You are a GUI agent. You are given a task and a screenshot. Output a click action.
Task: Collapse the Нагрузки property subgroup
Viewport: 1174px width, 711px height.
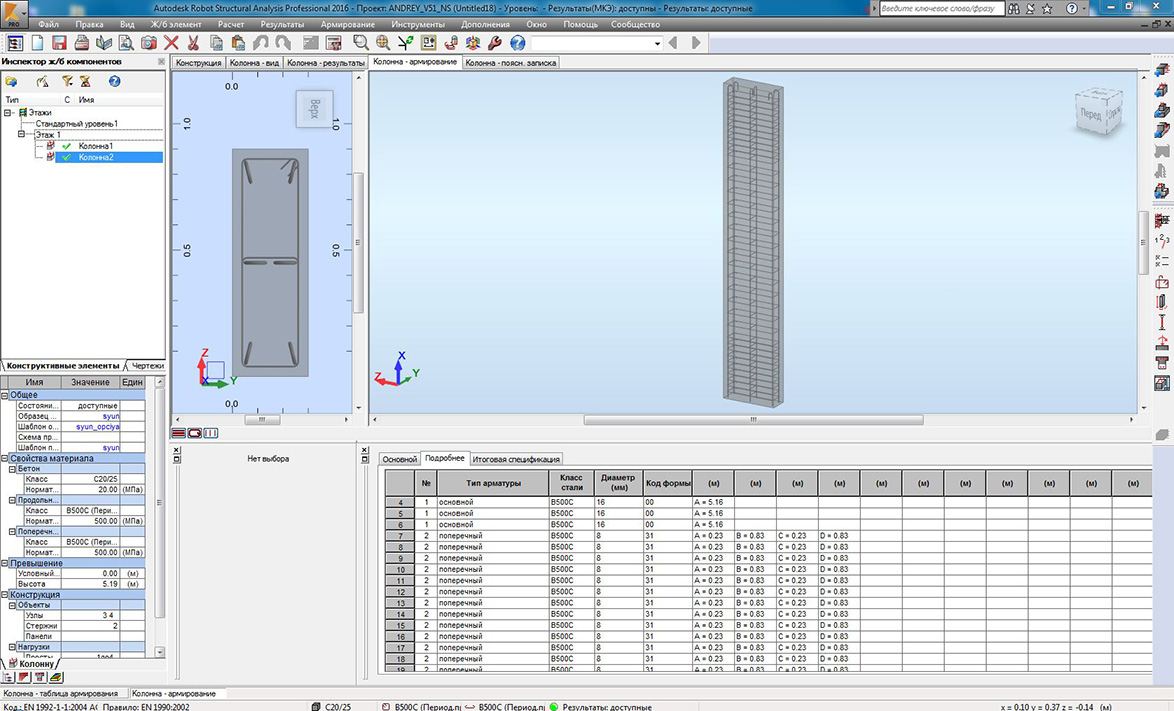point(12,647)
